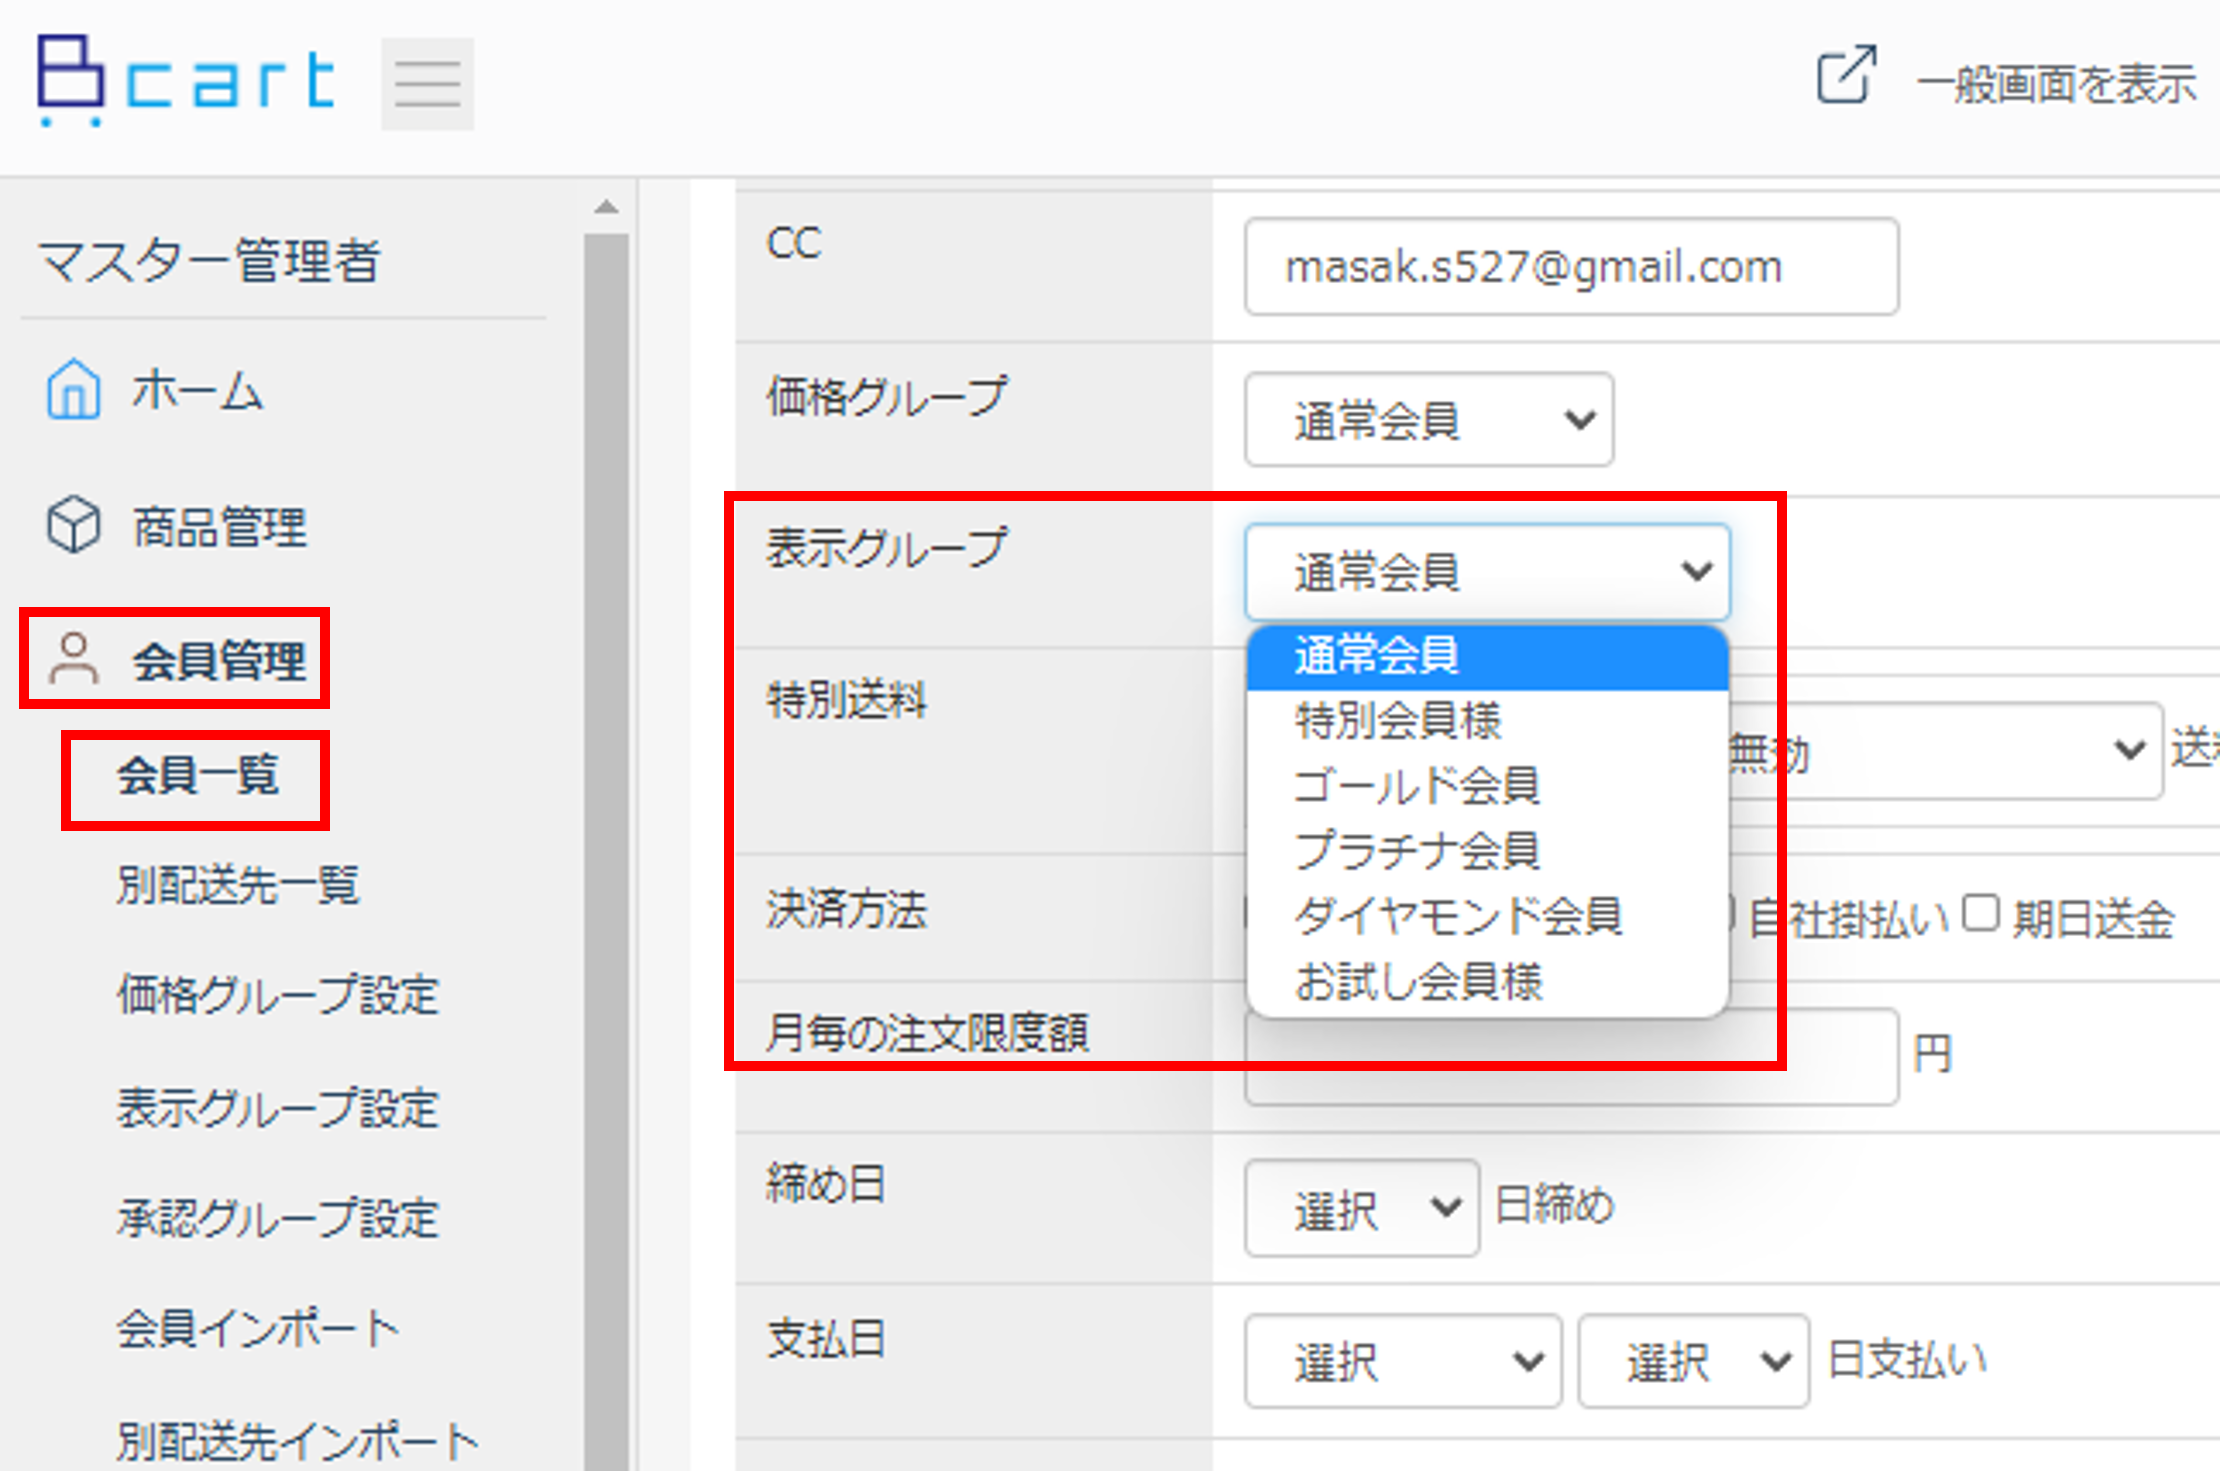Choose お試し会員様 option
The height and width of the screenshot is (1471, 2220).
click(1487, 982)
